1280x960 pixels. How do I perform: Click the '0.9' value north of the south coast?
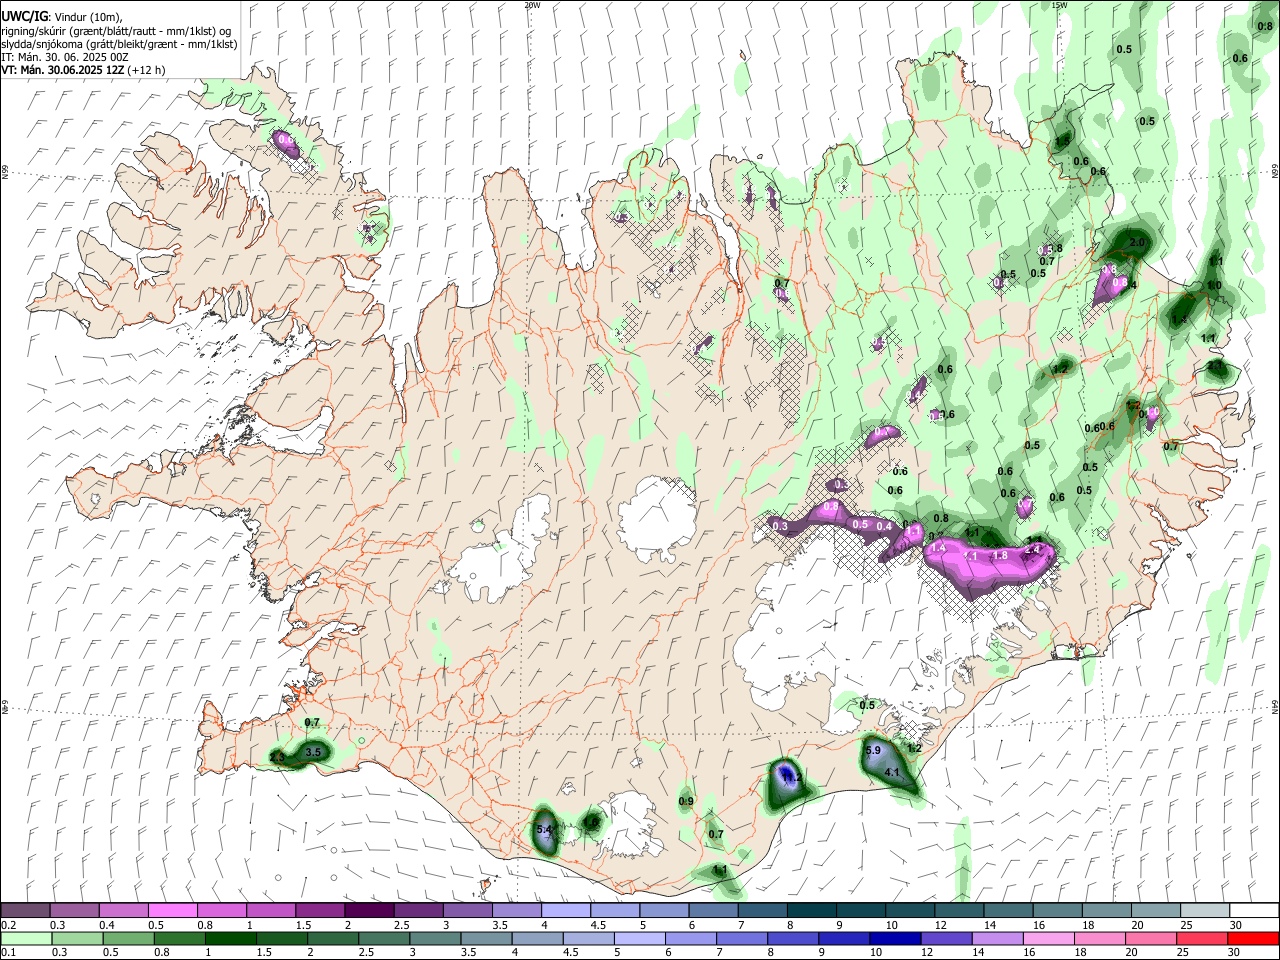[686, 802]
